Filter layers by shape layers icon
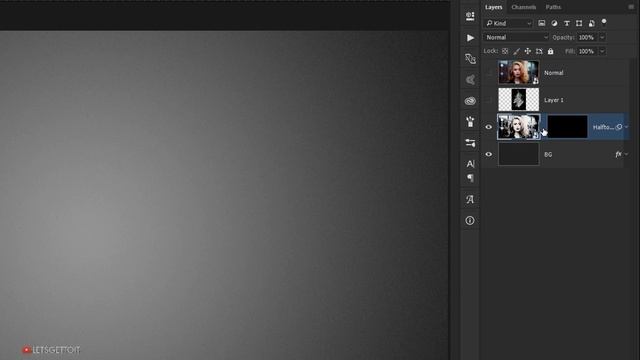Viewport: 640px width, 360px height. [x=579, y=23]
